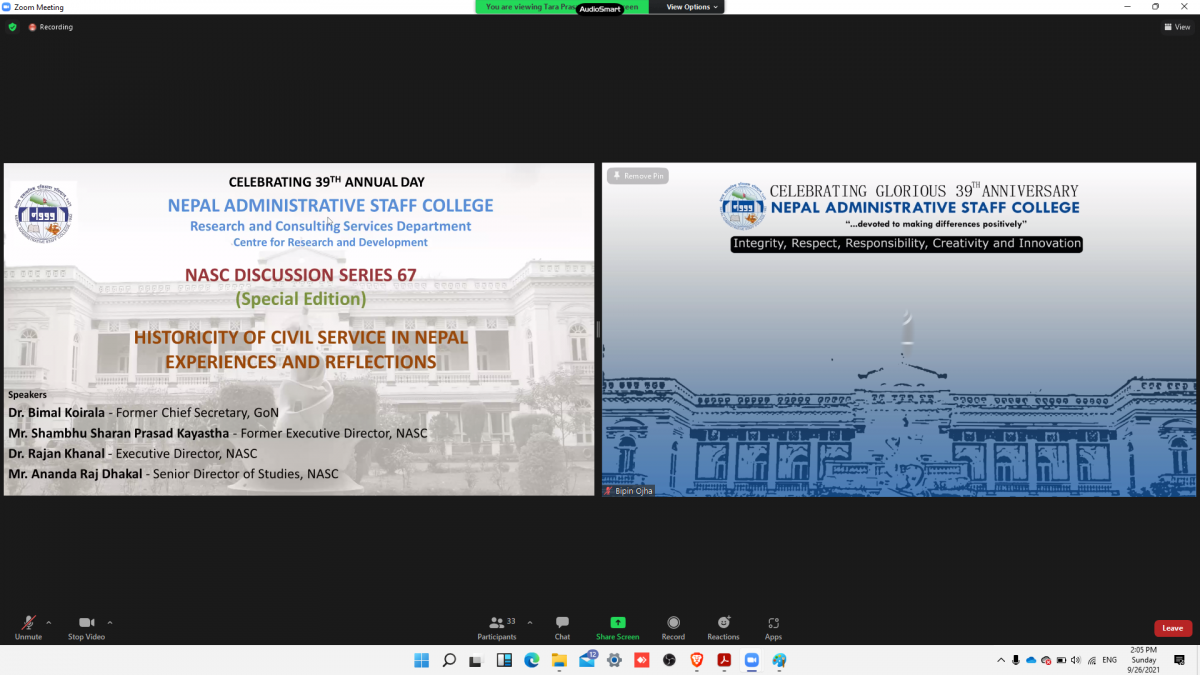Open the black circular app on the taskbar

[669, 660]
